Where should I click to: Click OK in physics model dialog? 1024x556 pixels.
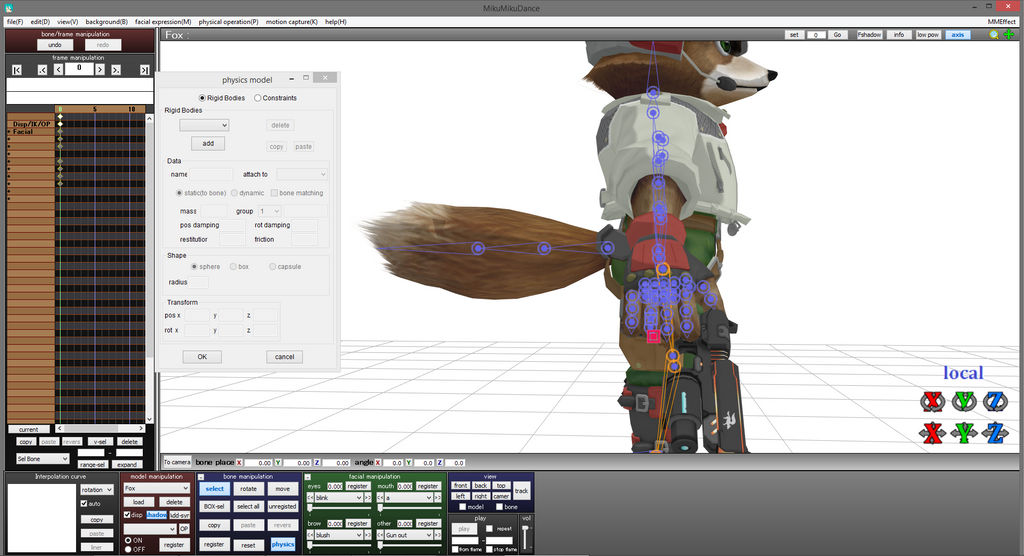202,357
